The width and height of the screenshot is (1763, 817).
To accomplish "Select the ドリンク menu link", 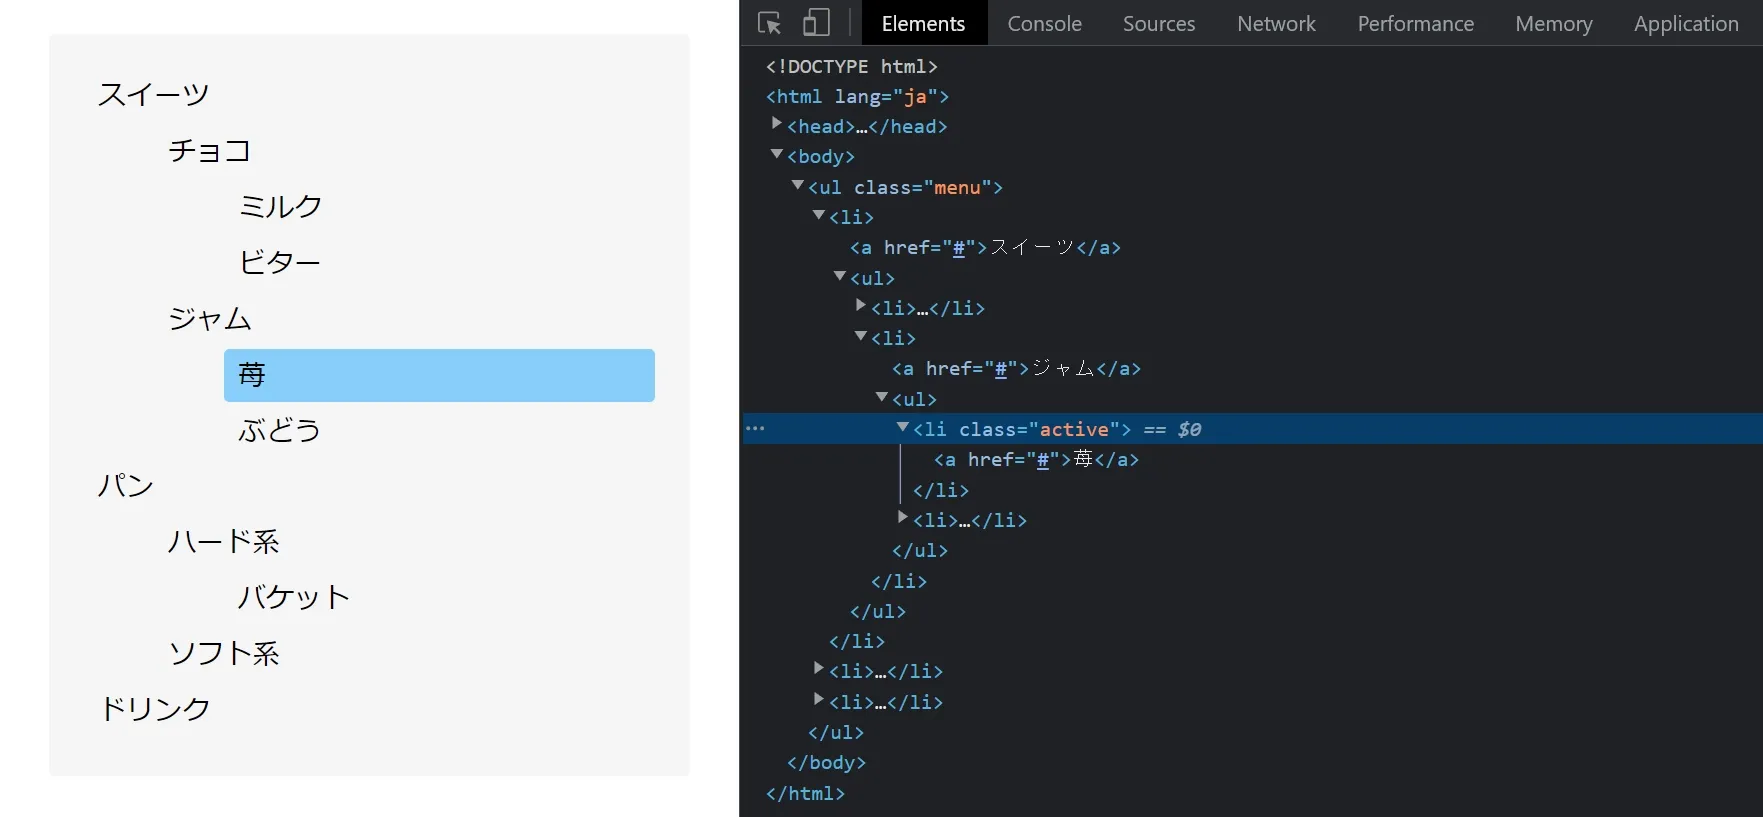I will tap(155, 709).
